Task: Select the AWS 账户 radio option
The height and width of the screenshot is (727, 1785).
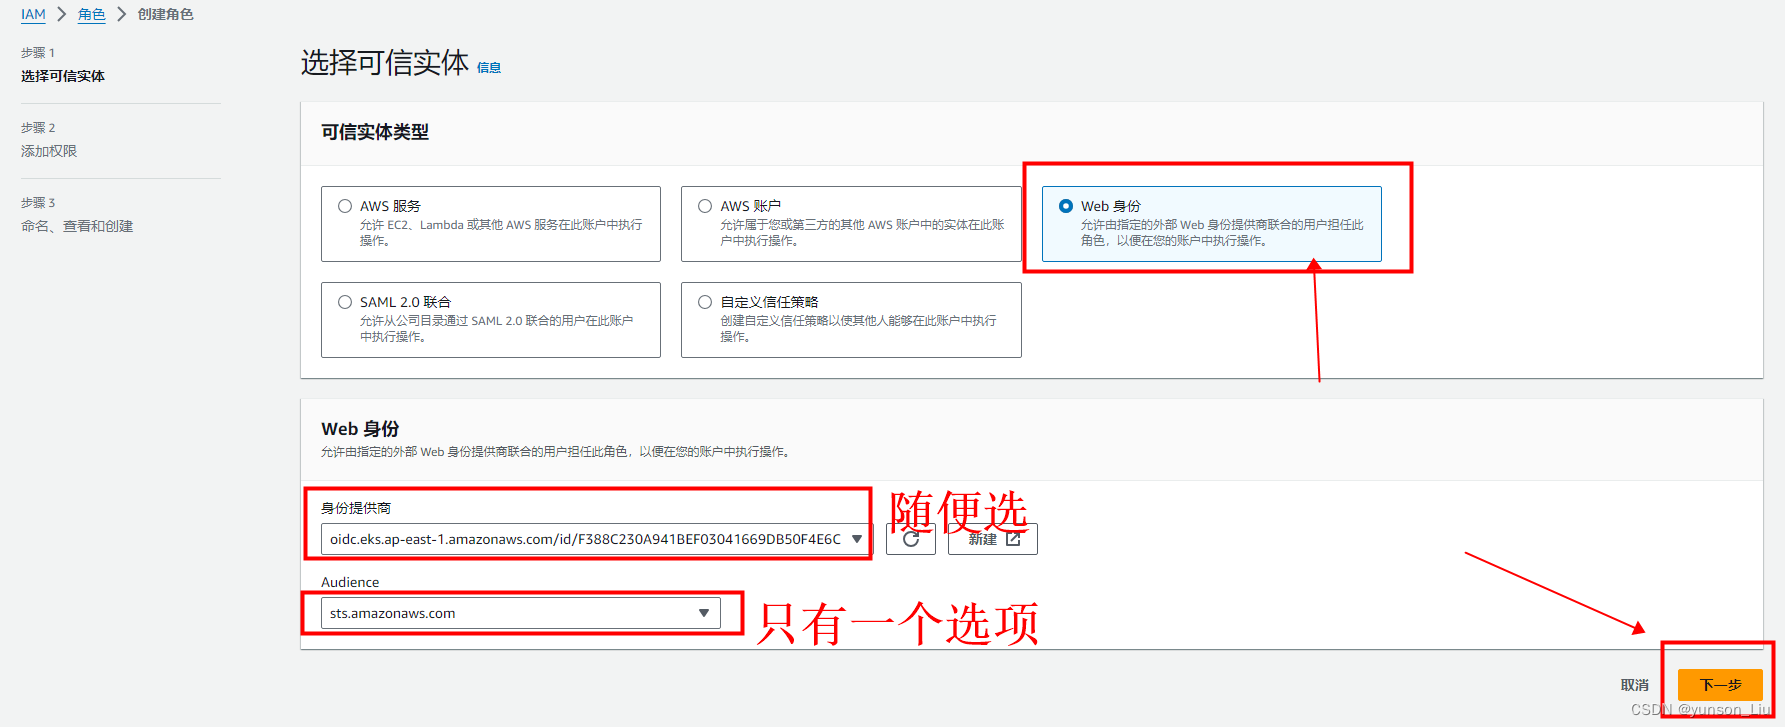Action: coord(705,206)
